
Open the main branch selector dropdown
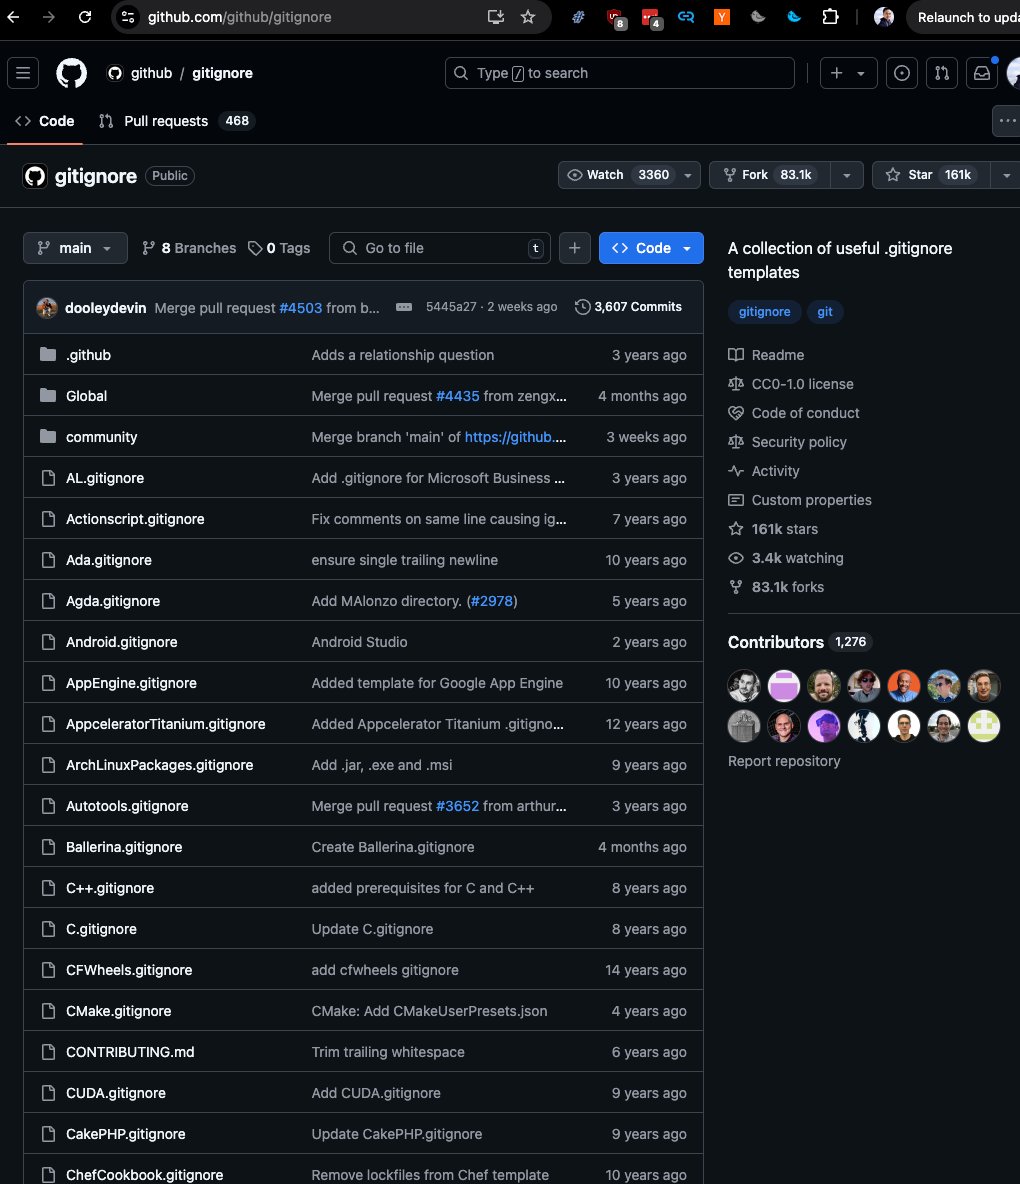point(75,248)
